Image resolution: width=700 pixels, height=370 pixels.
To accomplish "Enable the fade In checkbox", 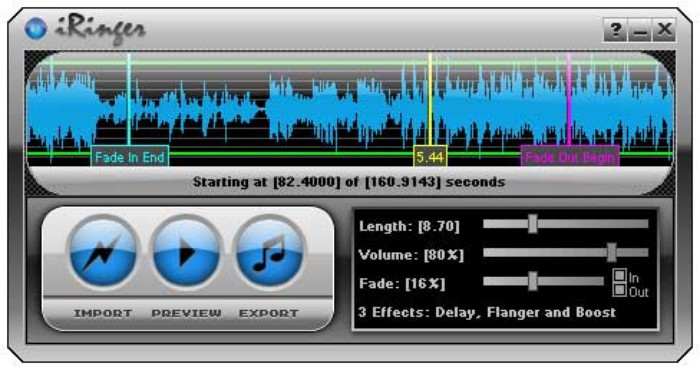I will pyautogui.click(x=619, y=275).
